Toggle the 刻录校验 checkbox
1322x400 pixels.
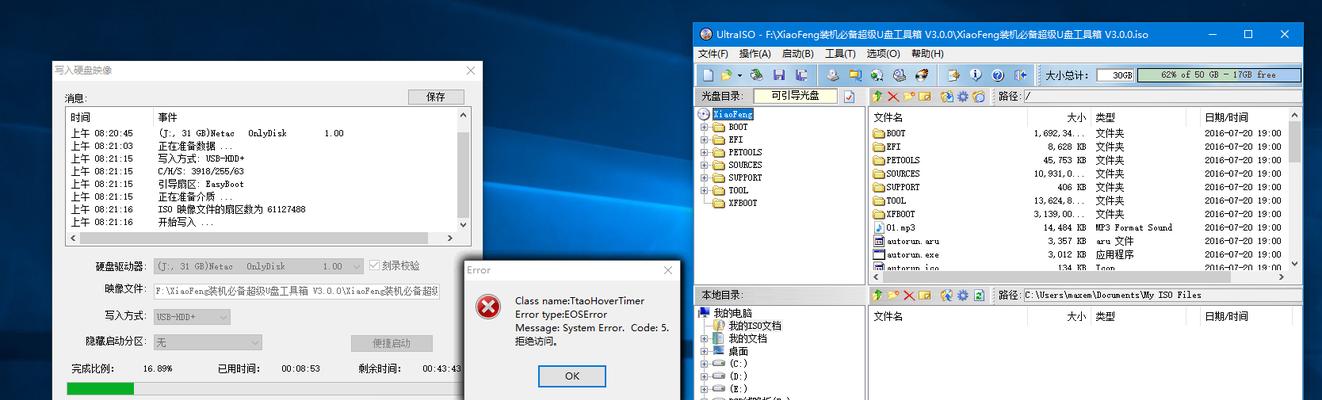[375, 266]
